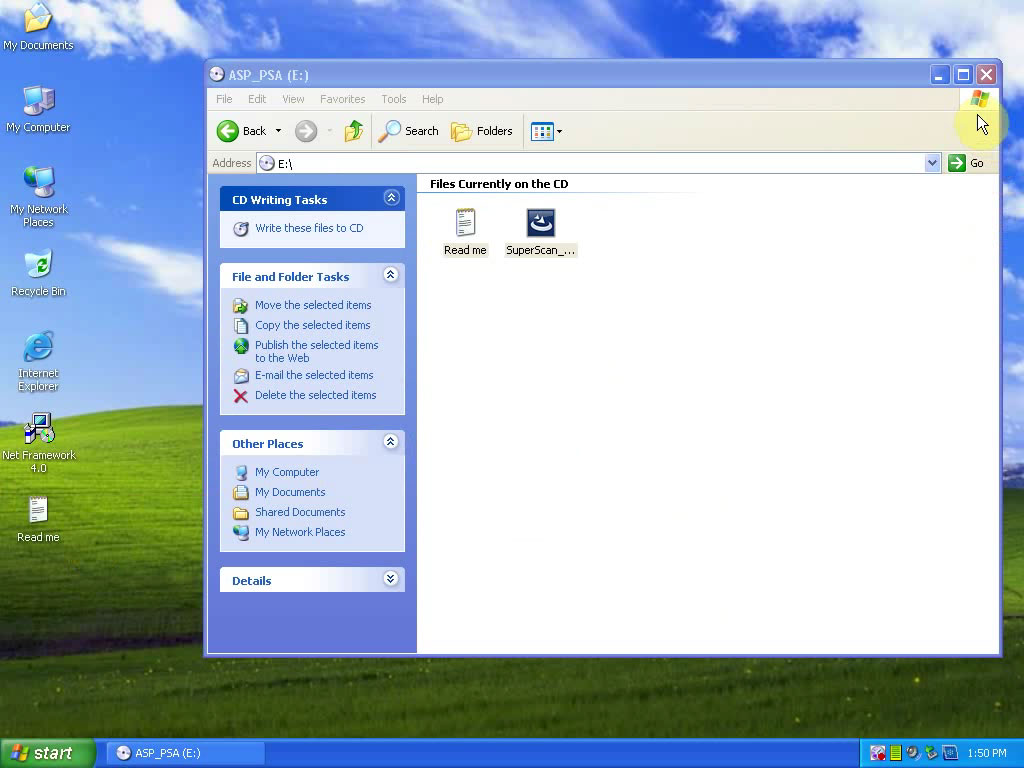Expand the Address bar dropdown list
Image resolution: width=1024 pixels, height=768 pixels.
(933, 163)
